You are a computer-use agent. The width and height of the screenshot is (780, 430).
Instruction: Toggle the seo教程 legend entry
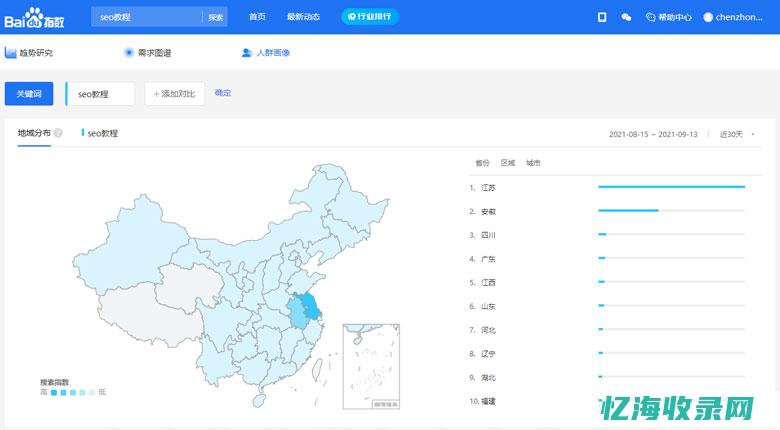(x=100, y=133)
